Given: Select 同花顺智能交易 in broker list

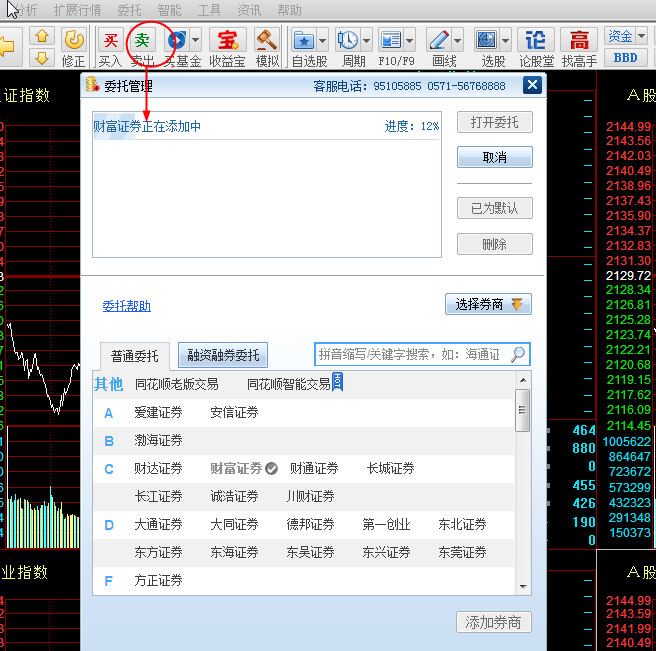Looking at the screenshot, I should pos(289,384).
